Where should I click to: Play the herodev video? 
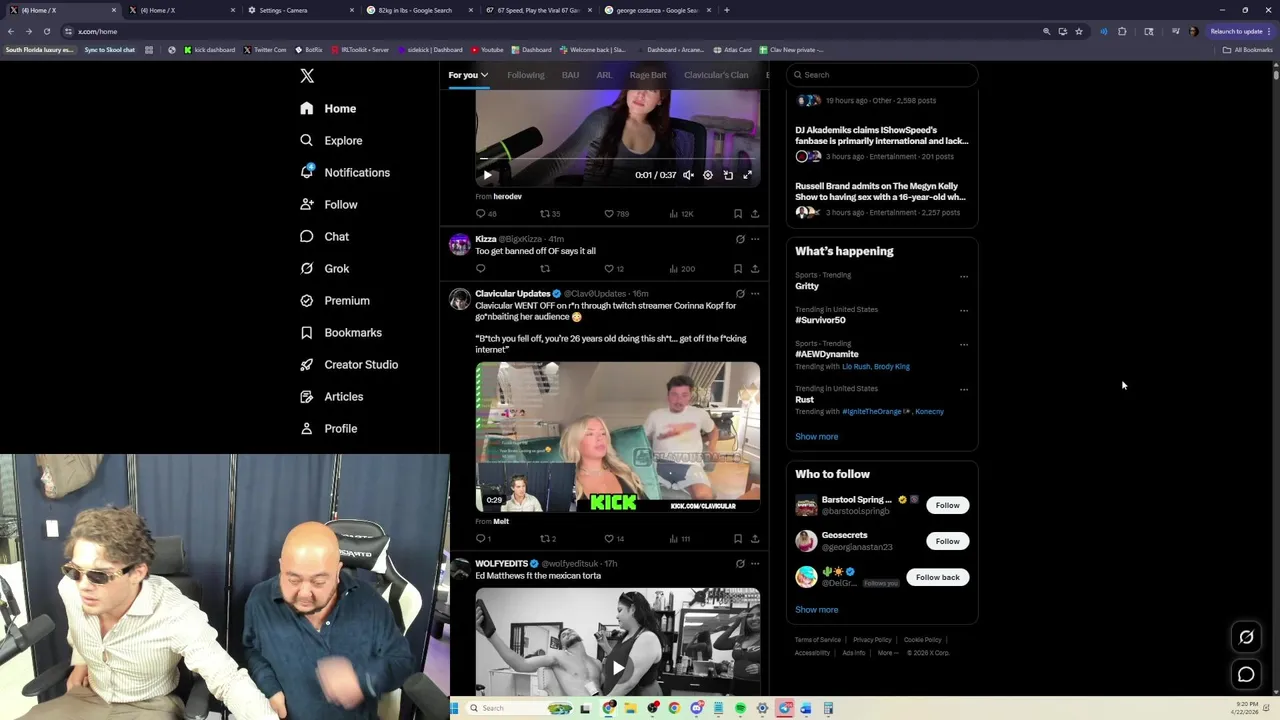(488, 175)
